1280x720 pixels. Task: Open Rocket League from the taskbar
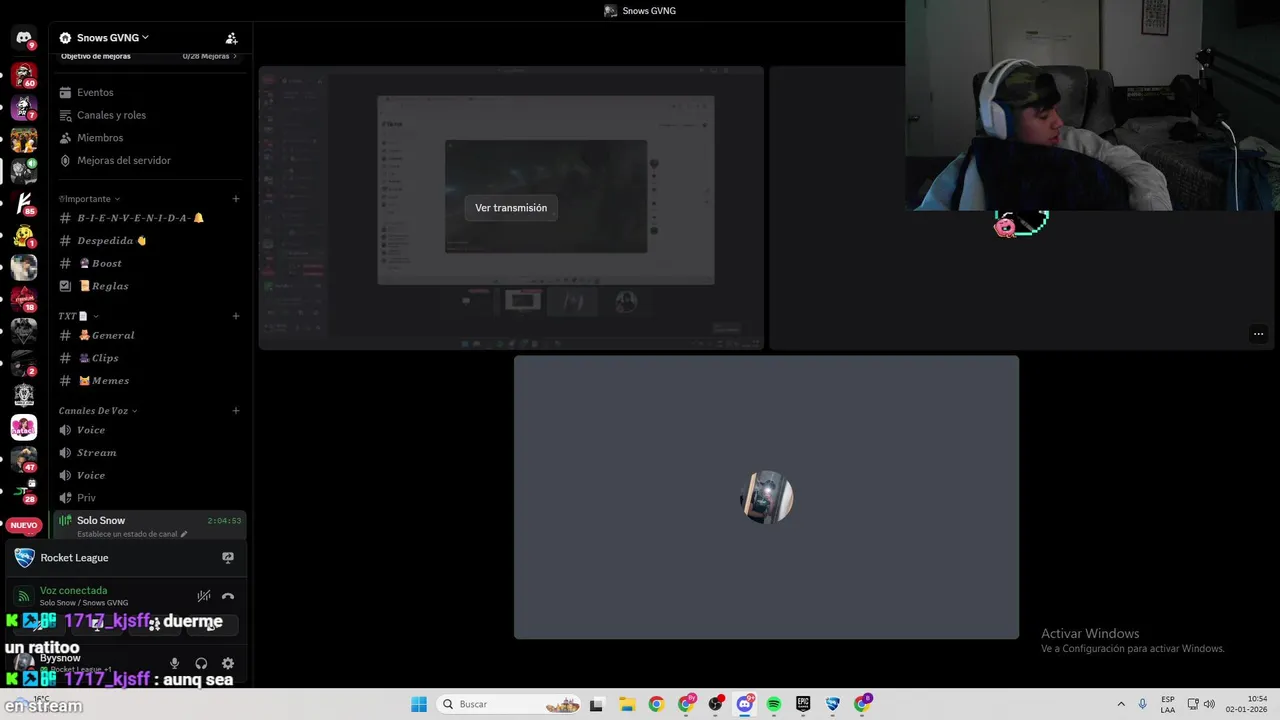point(833,704)
